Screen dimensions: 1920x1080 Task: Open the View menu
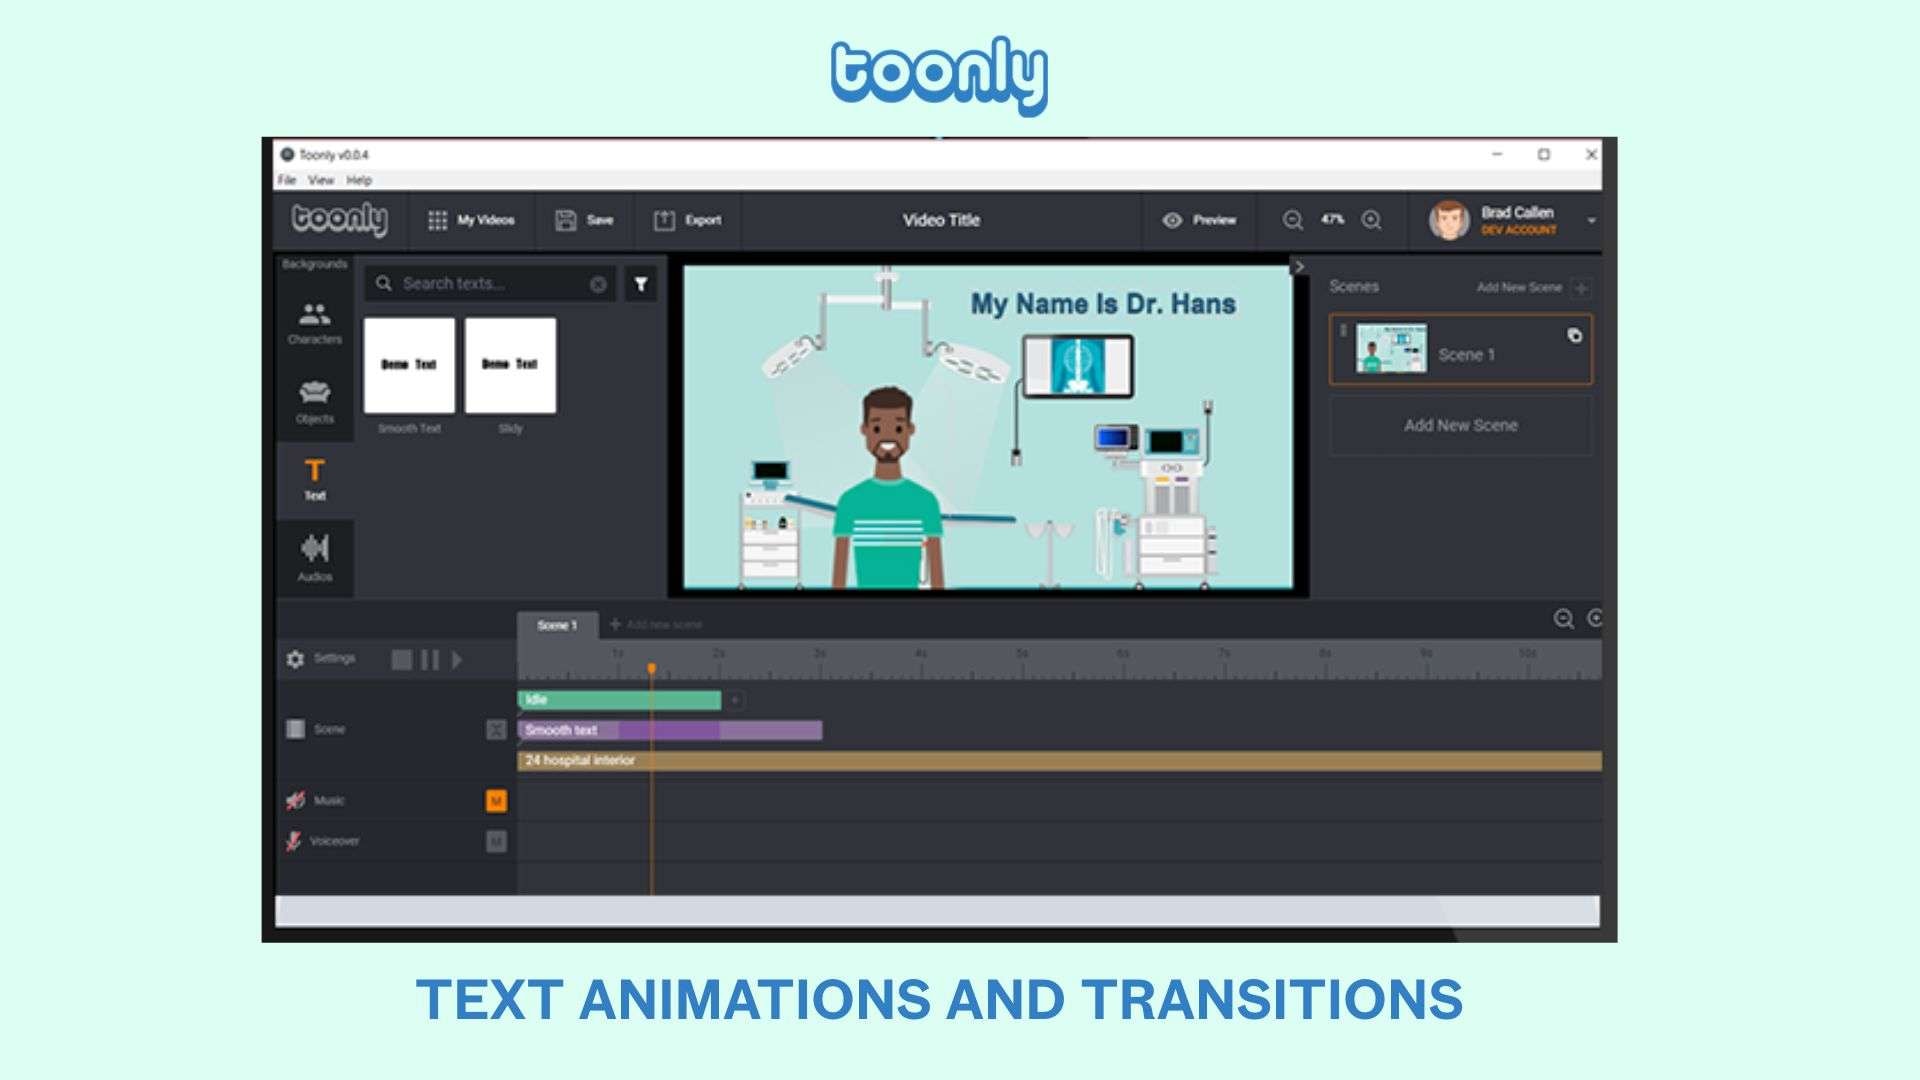[x=321, y=180]
